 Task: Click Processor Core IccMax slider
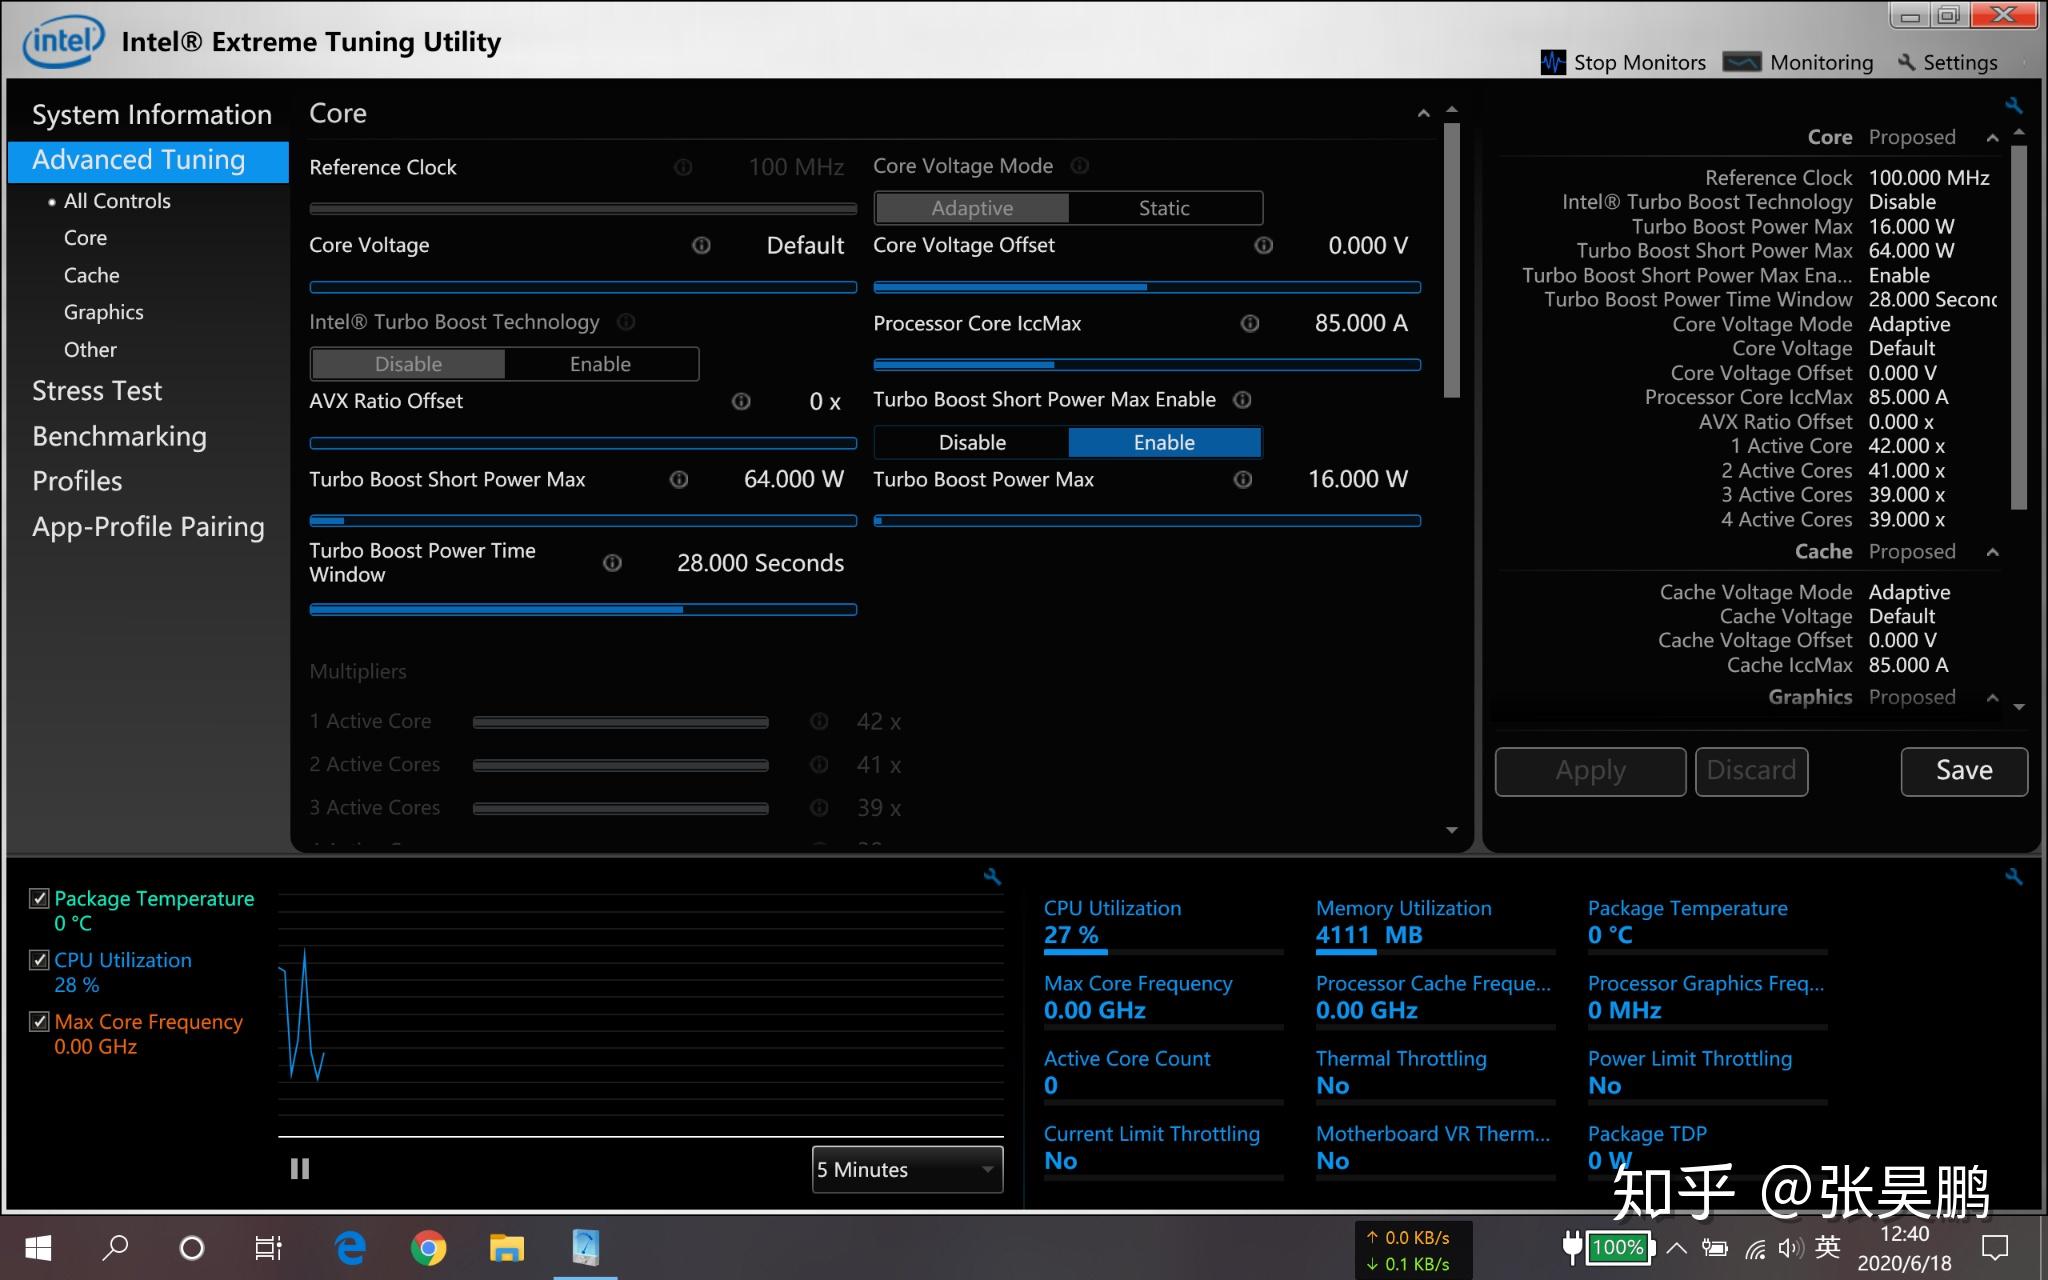[1147, 365]
